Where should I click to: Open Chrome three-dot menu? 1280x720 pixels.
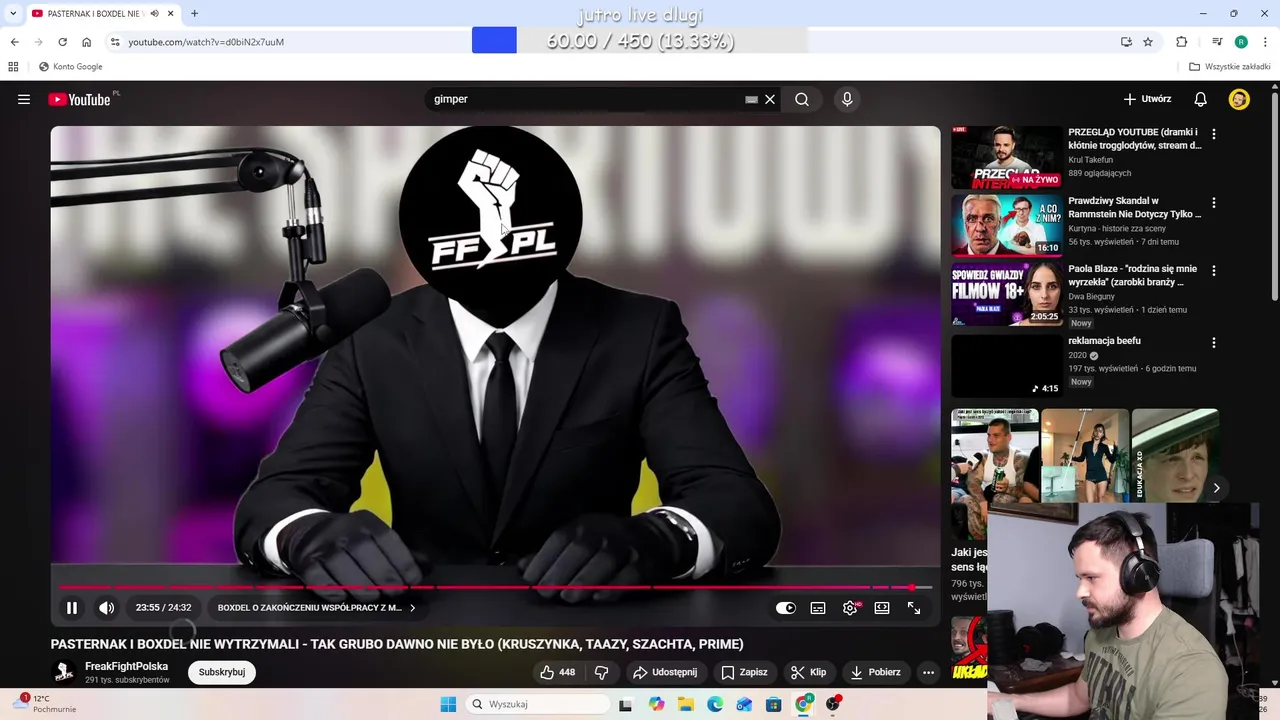1265,42
